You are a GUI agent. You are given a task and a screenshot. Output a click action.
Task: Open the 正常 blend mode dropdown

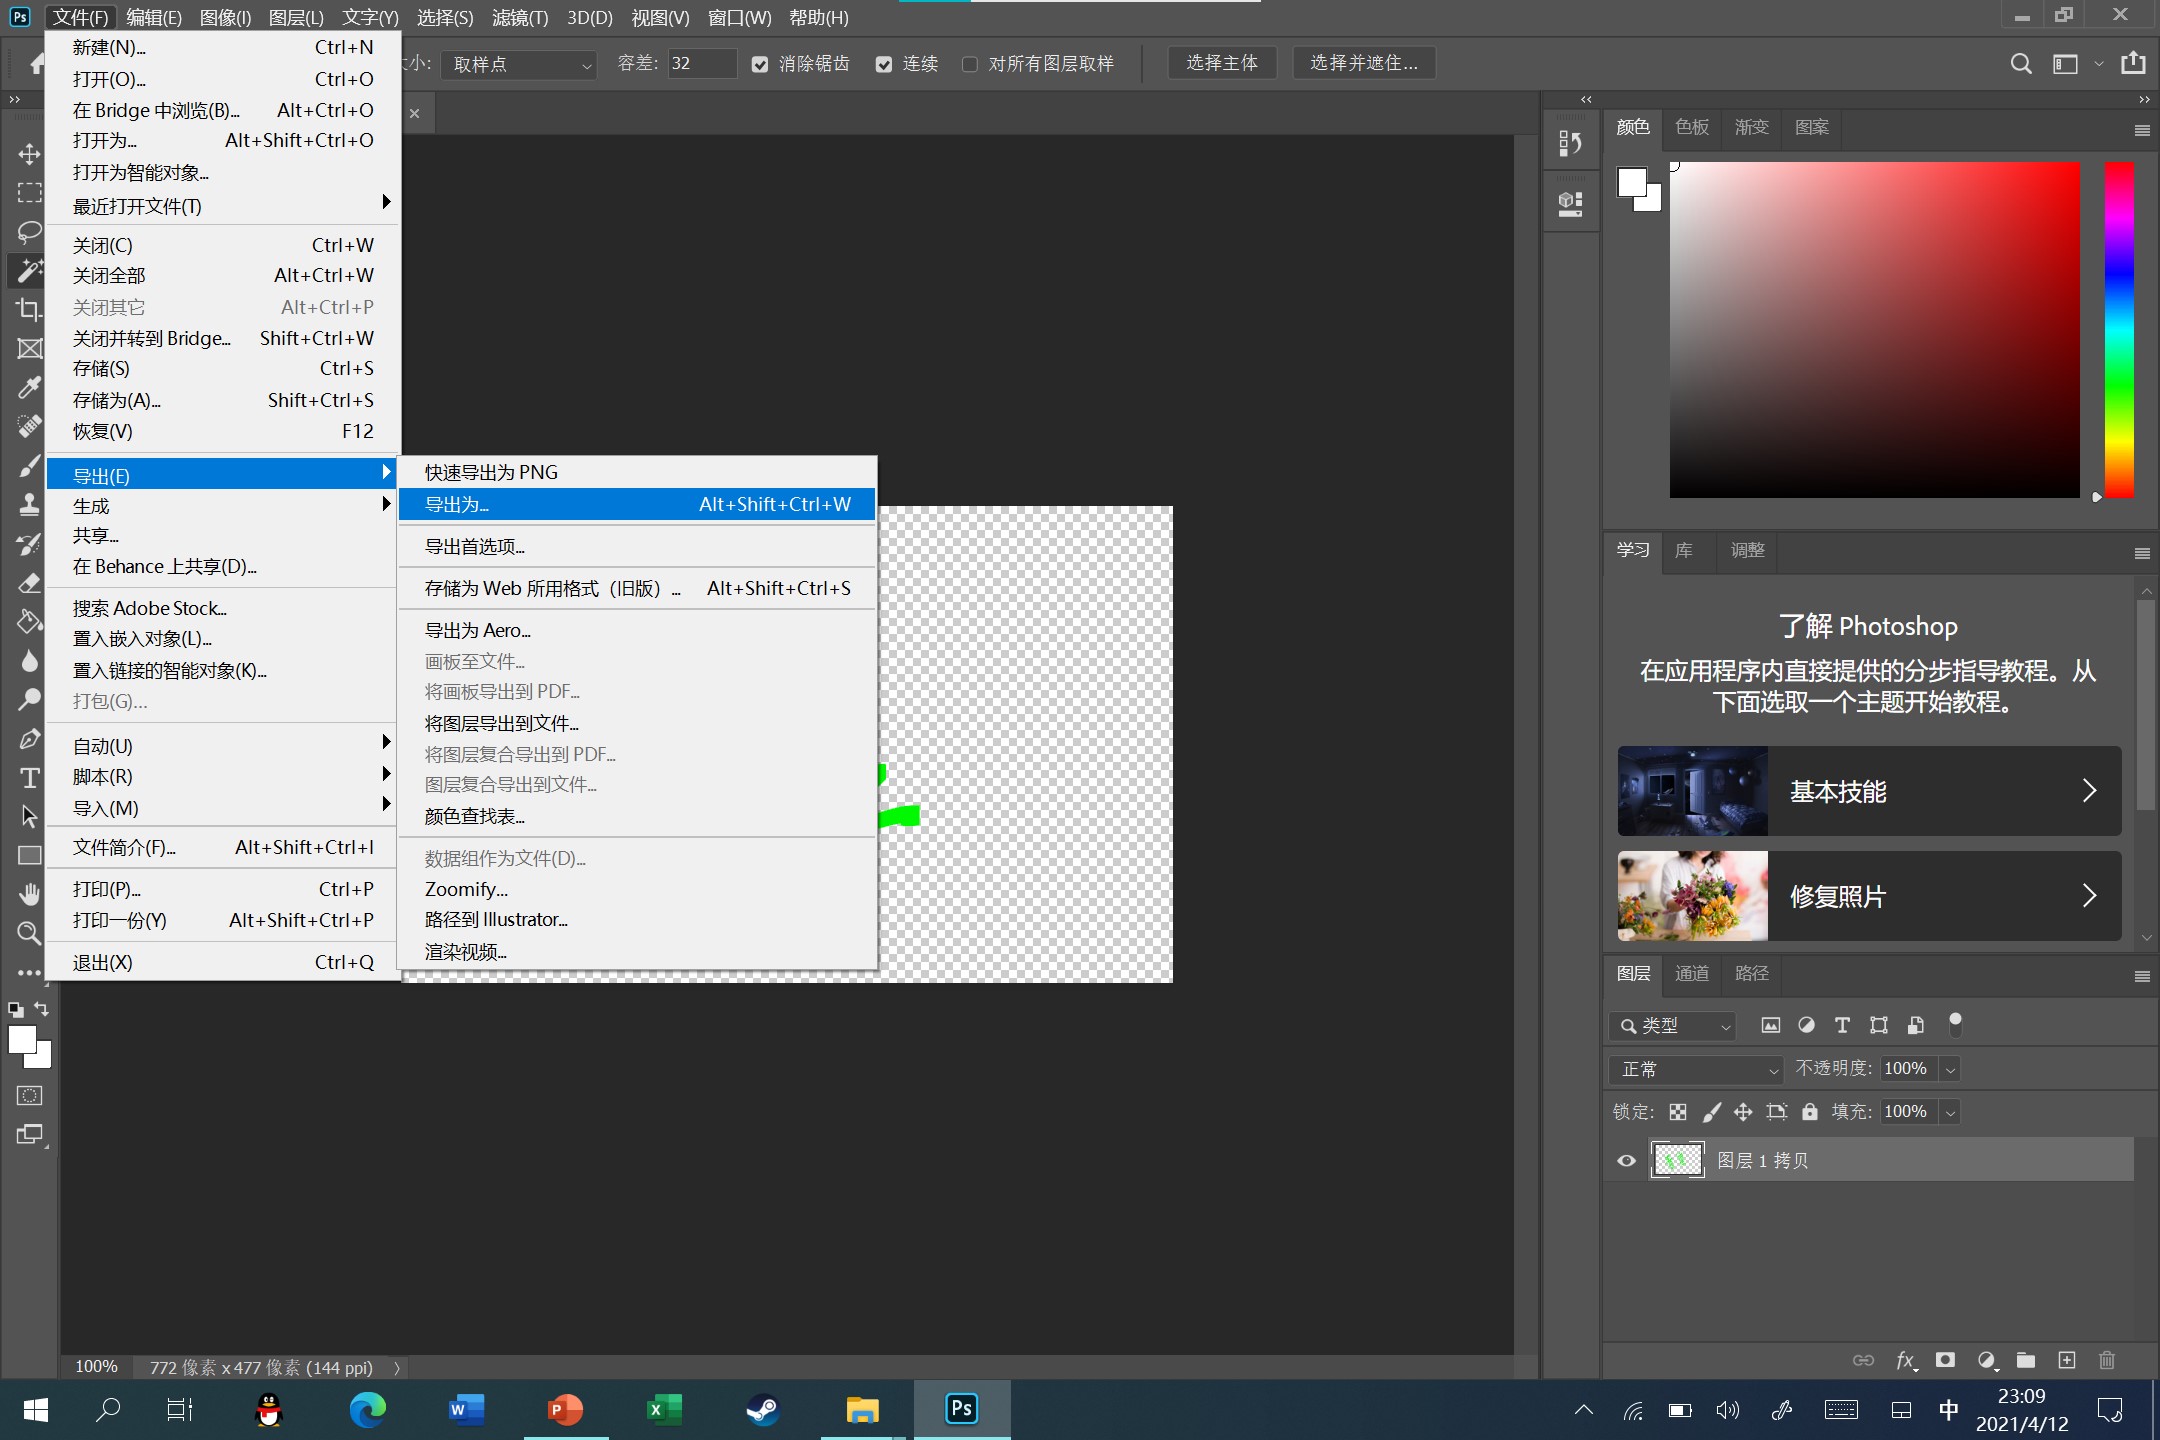tap(1696, 1069)
